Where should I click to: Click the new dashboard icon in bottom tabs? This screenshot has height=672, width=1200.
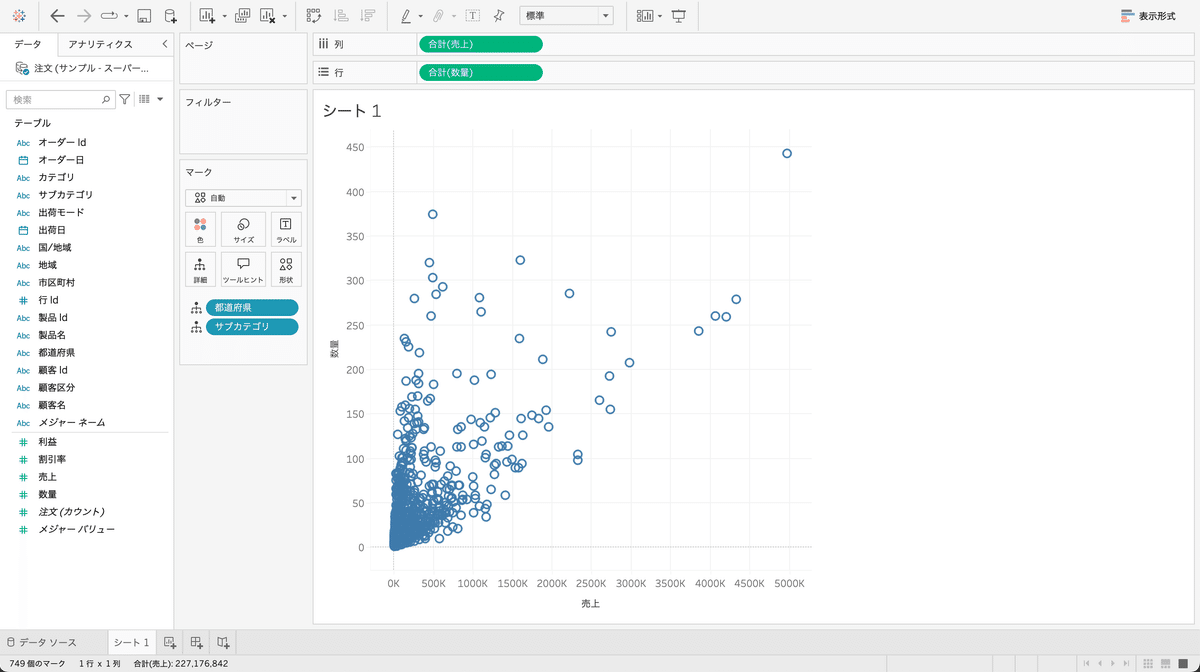(x=196, y=642)
